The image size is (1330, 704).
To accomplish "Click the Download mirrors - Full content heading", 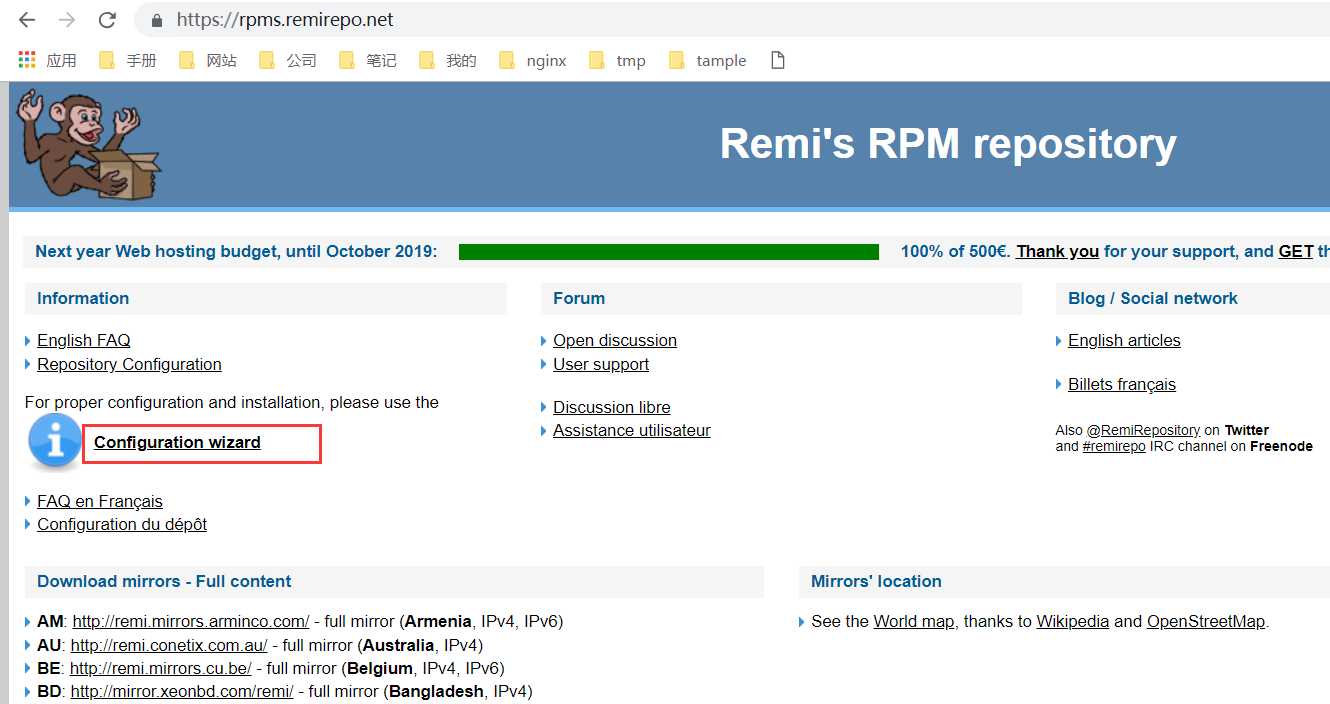I will coord(164,581).
